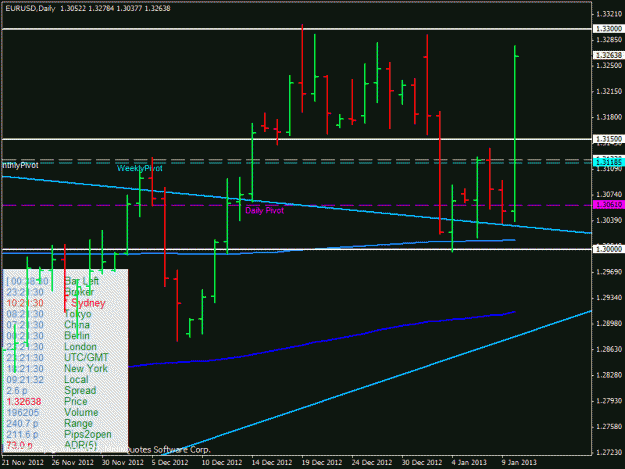This screenshot has height=469, width=625.
Task: Click the 4 Jan 2013 date label
Action: pos(469,462)
